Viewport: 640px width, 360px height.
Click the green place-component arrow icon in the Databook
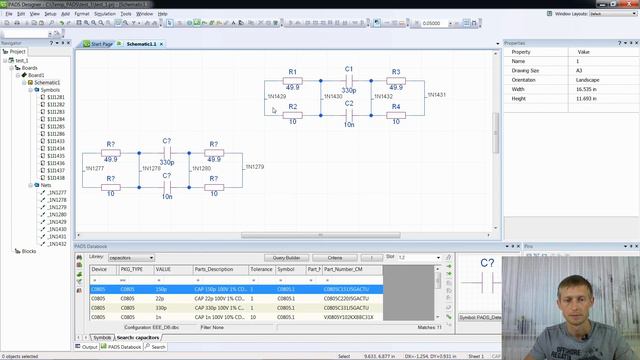point(449,266)
